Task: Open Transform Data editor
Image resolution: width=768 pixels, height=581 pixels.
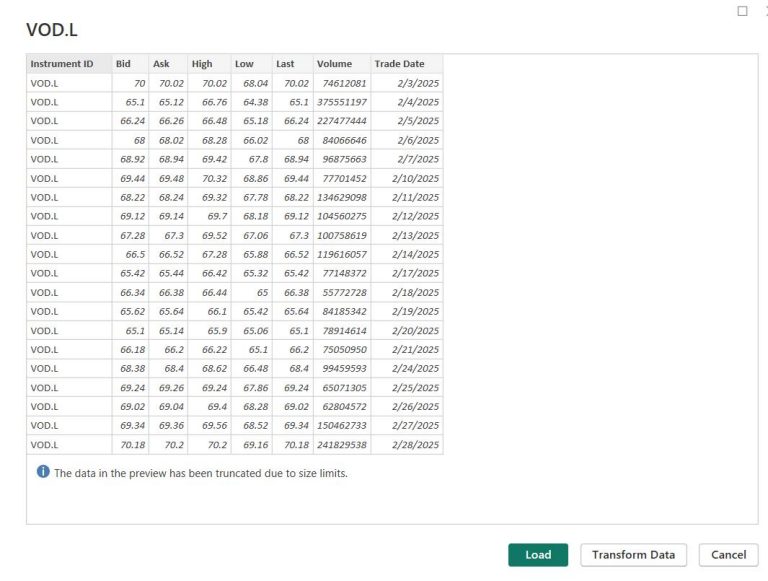Action: (633, 555)
